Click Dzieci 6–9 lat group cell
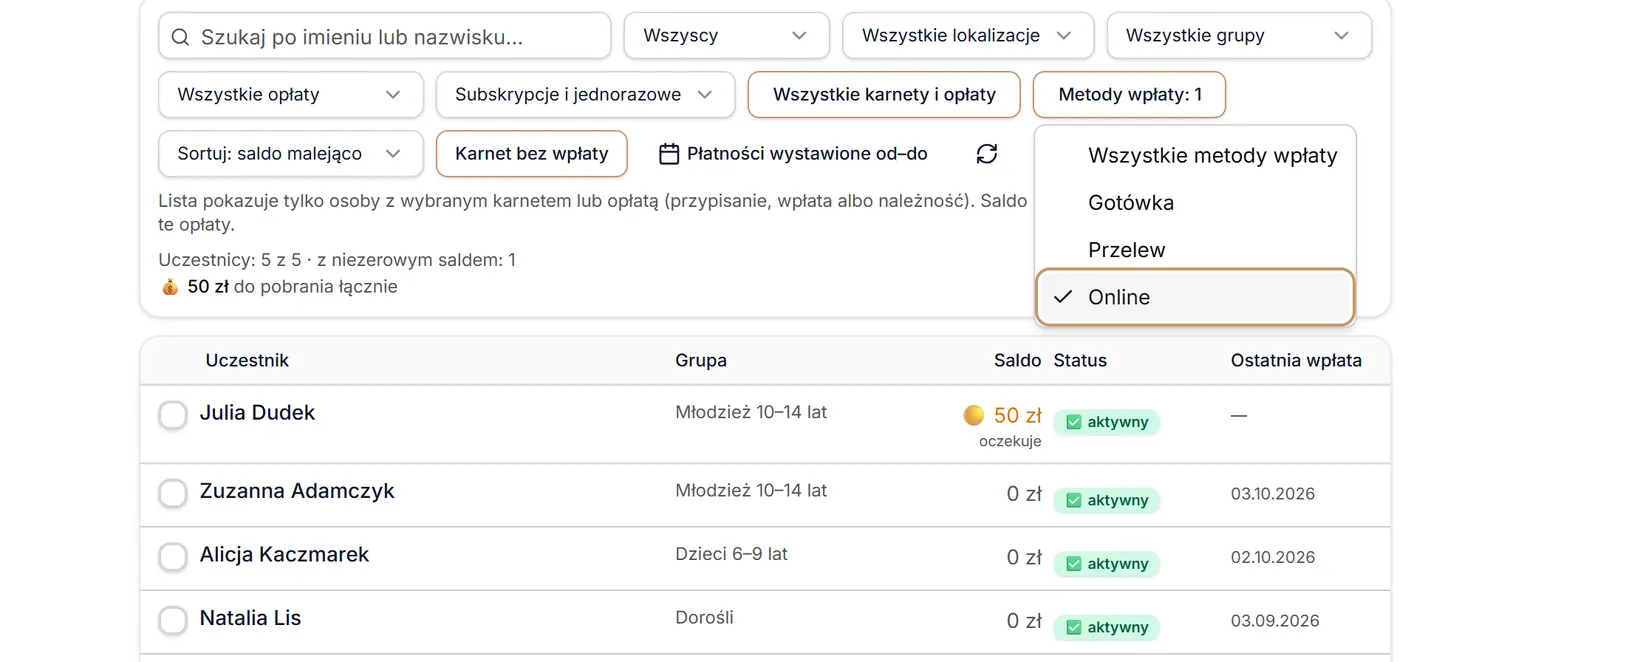Screen dimensions: 1640x662 731,554
